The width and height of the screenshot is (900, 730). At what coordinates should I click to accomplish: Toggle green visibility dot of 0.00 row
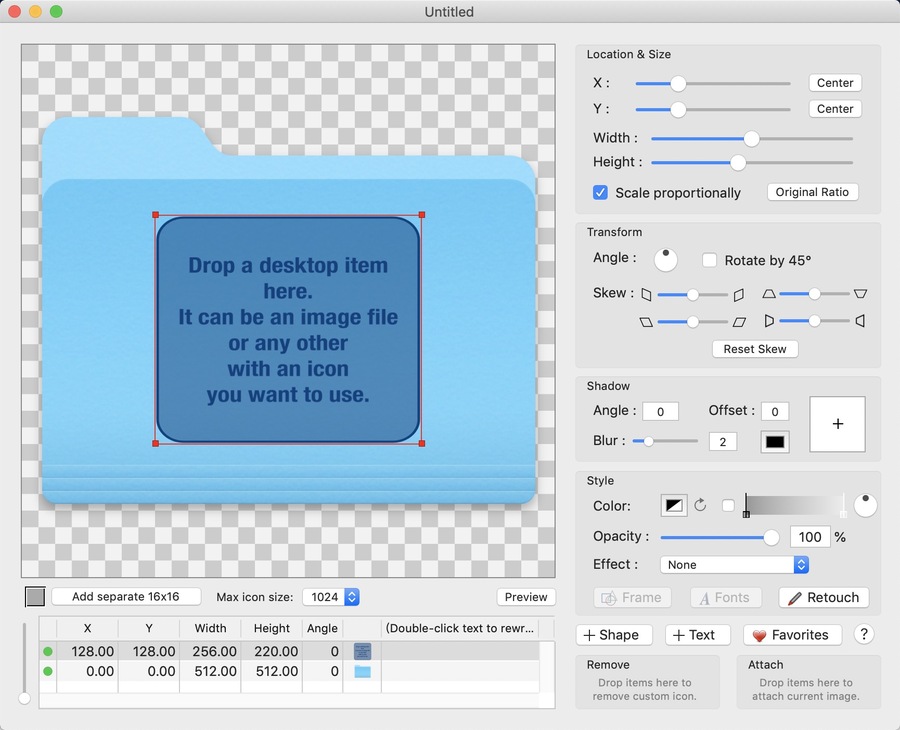coord(48,671)
